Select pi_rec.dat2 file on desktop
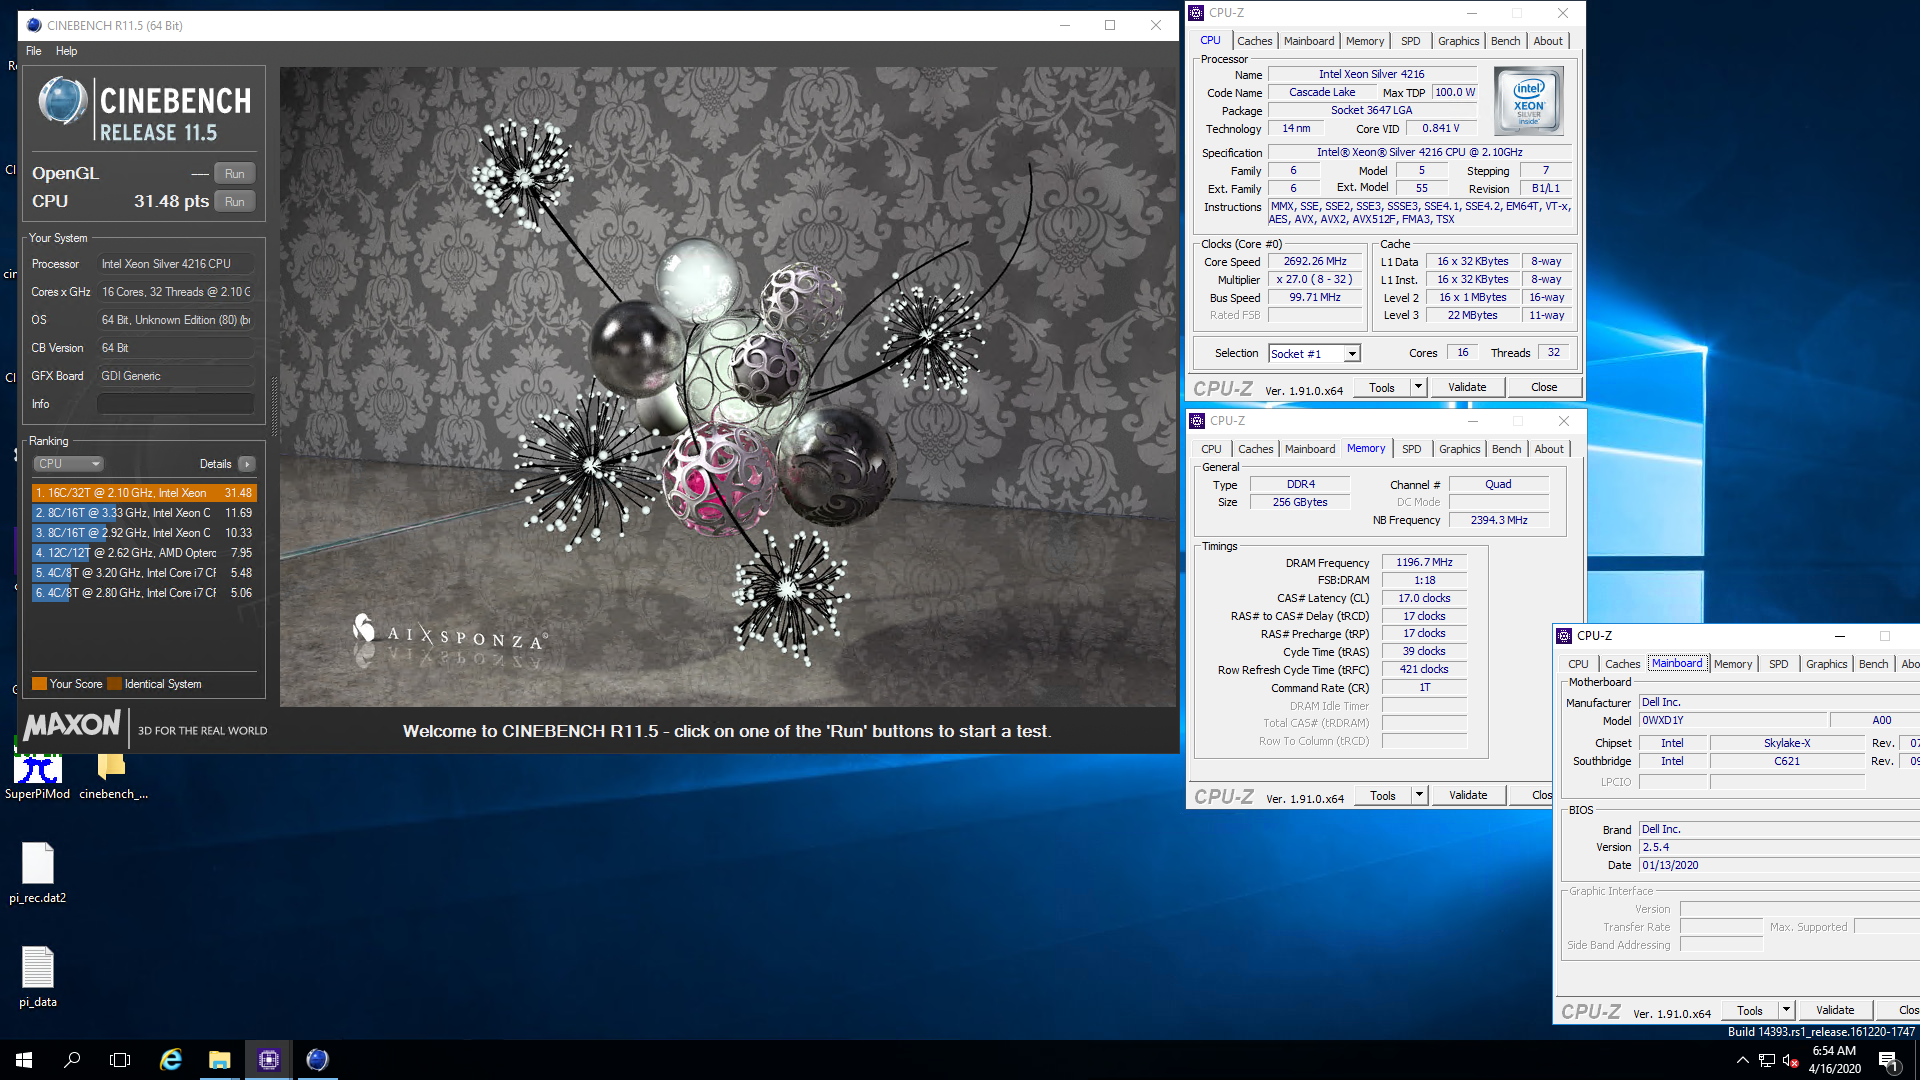The image size is (1920, 1080). pos(37,872)
